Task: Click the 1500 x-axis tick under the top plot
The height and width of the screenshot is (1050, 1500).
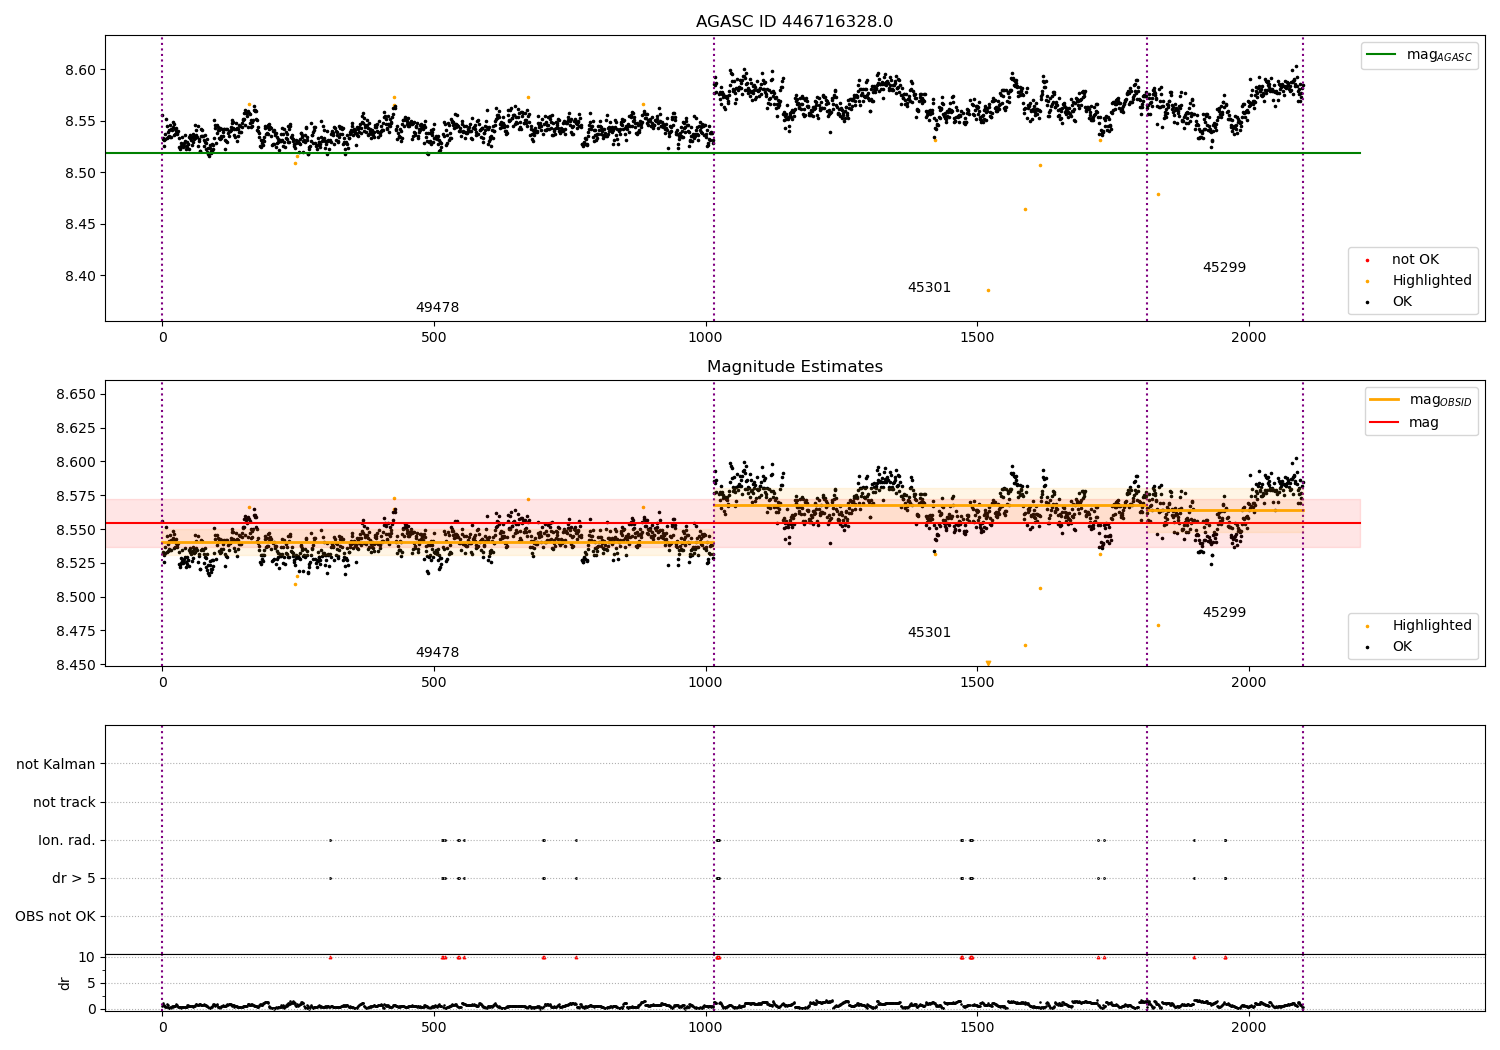Action: point(977,338)
